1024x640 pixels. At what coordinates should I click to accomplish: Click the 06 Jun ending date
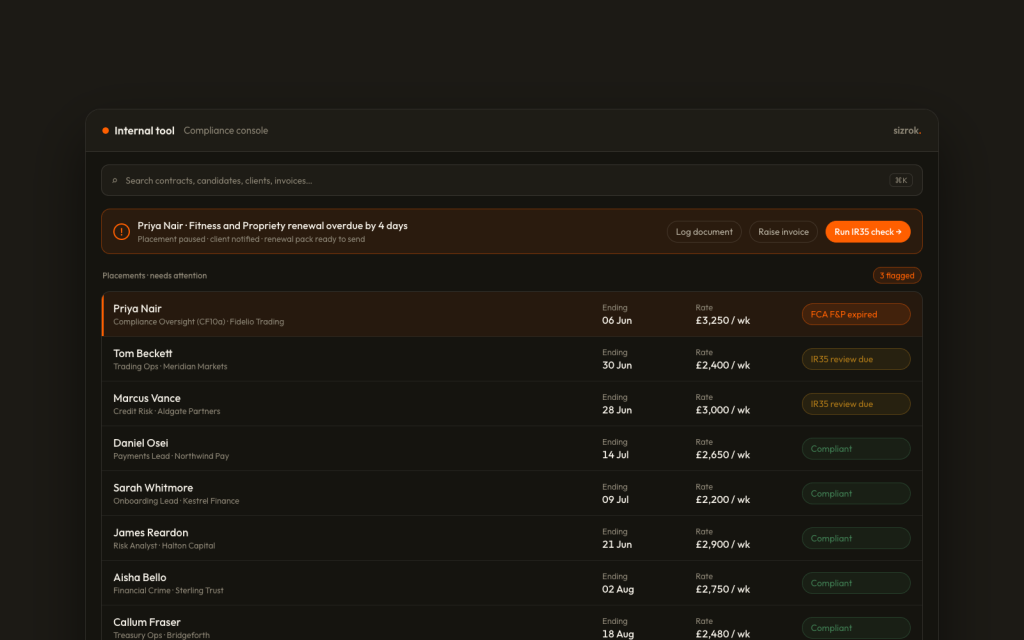(616, 321)
